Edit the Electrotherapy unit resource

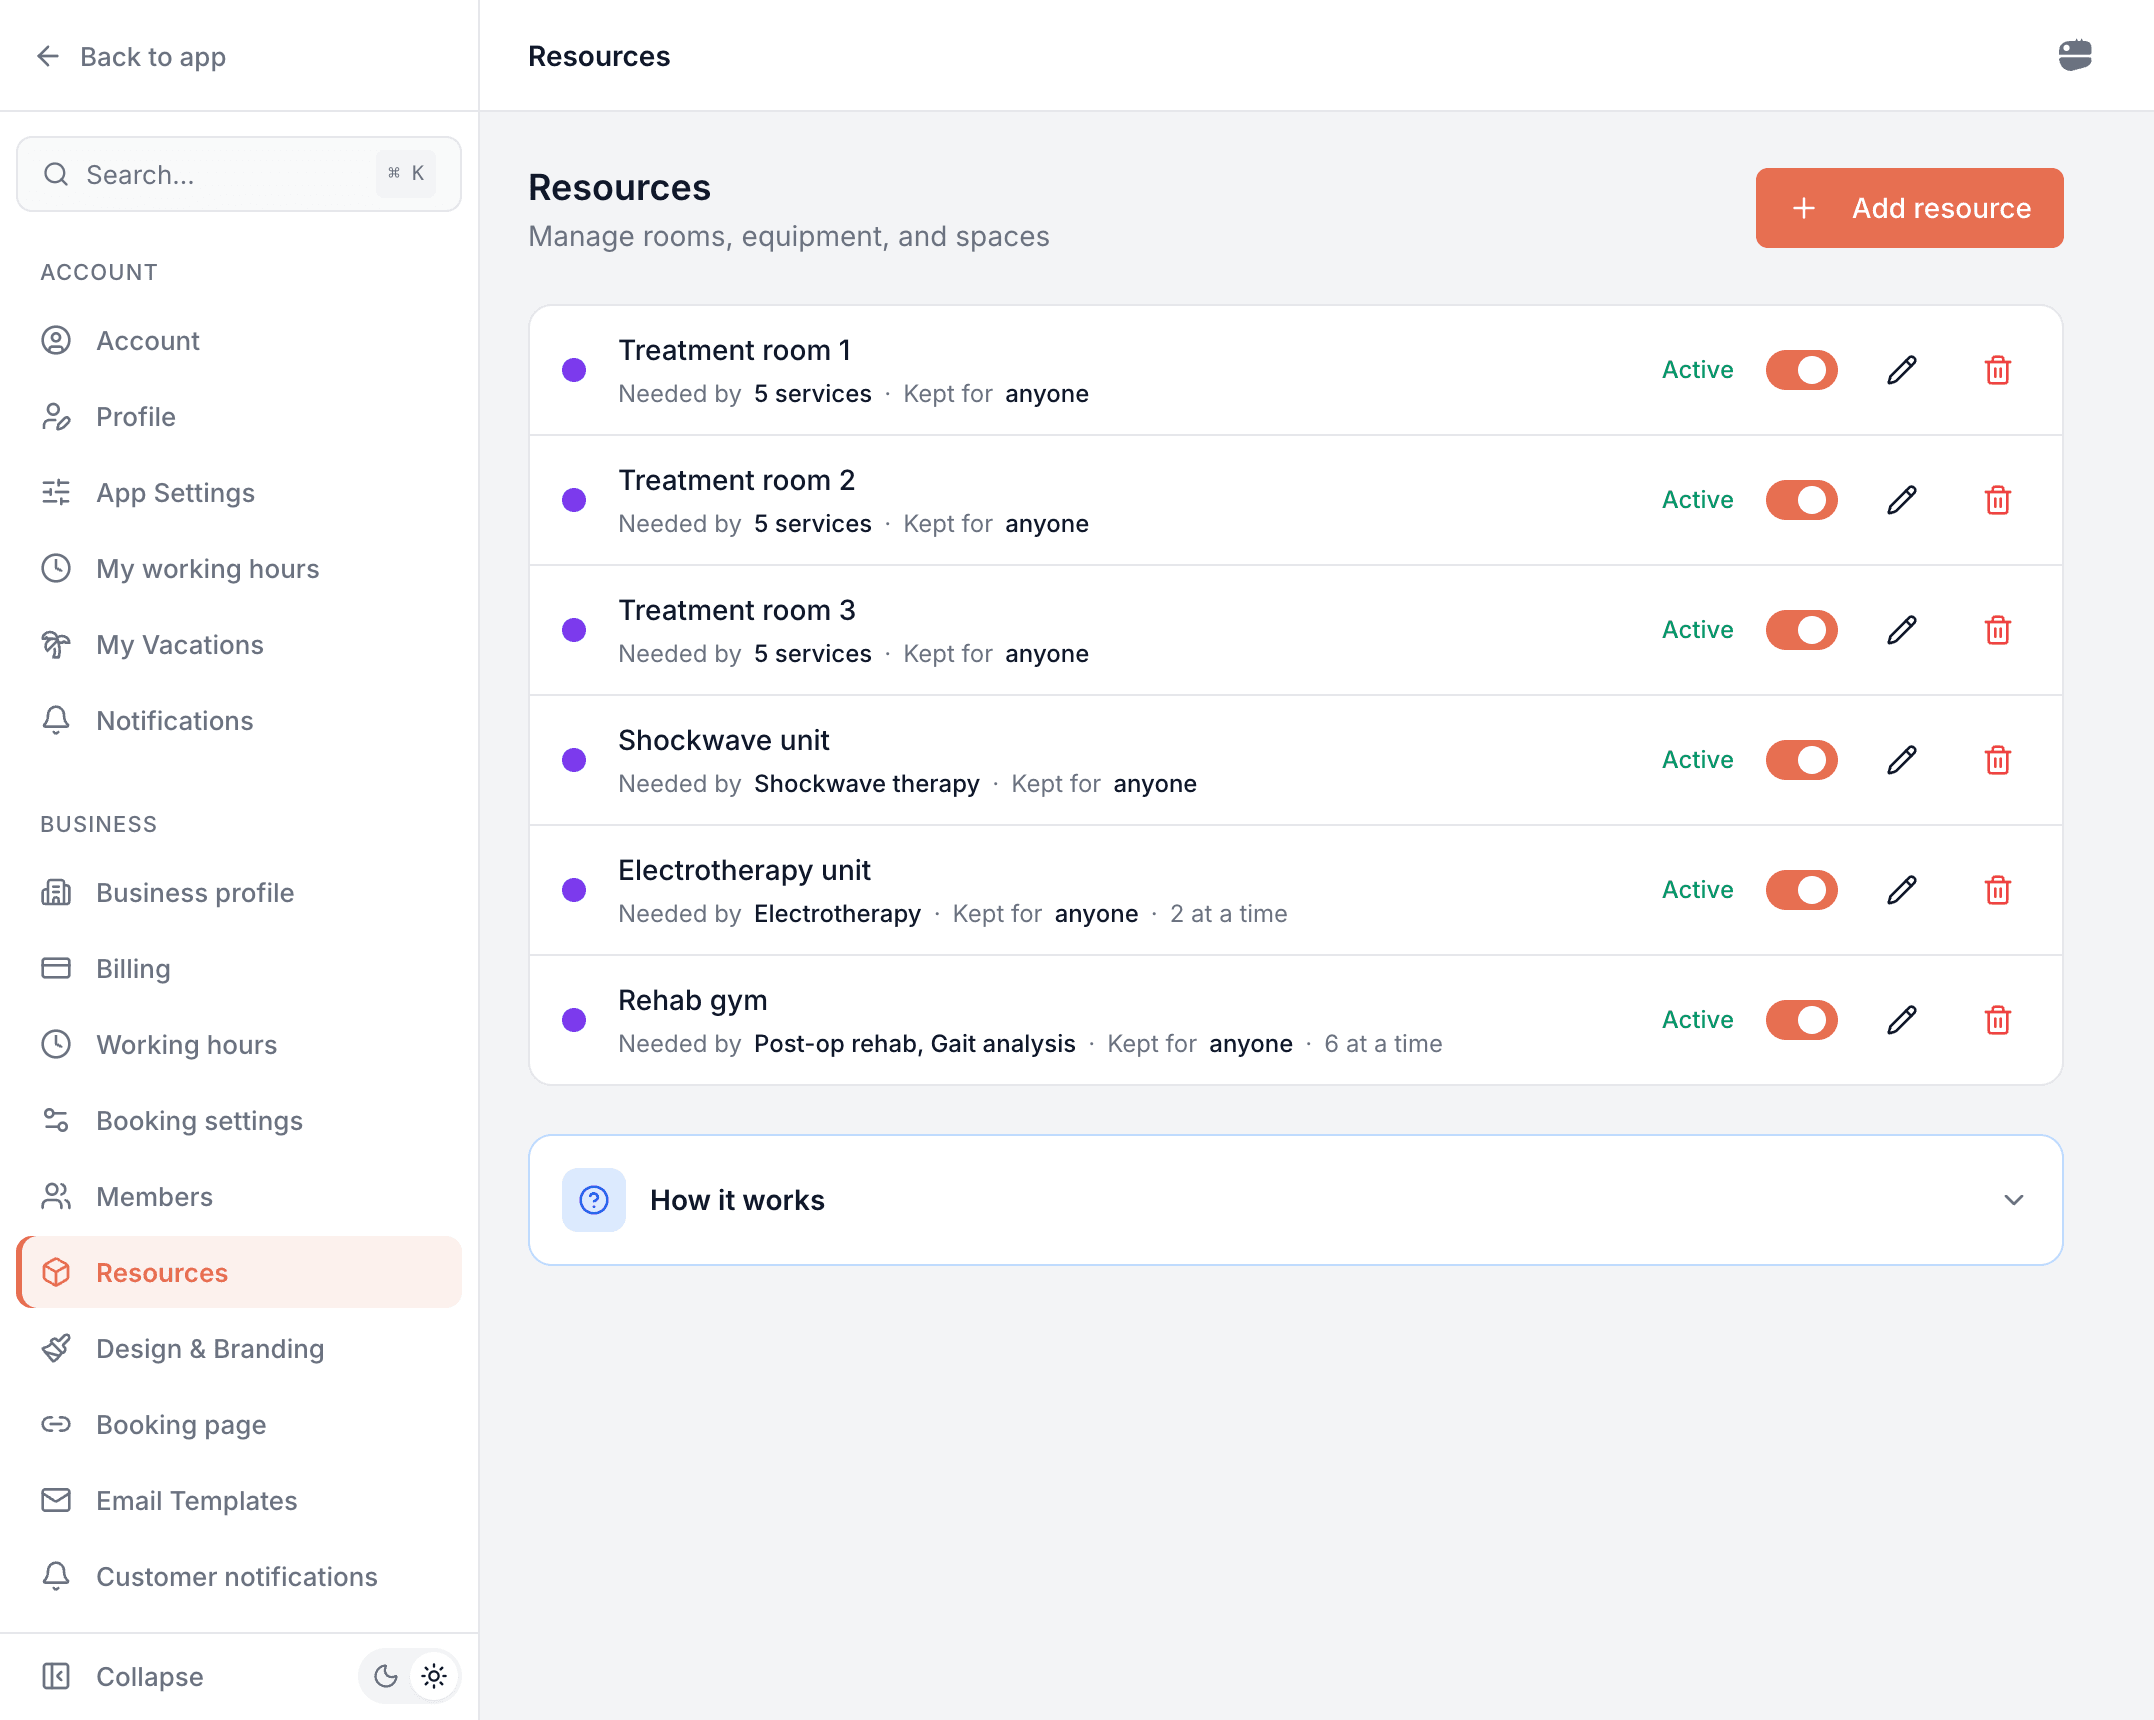click(x=1902, y=890)
